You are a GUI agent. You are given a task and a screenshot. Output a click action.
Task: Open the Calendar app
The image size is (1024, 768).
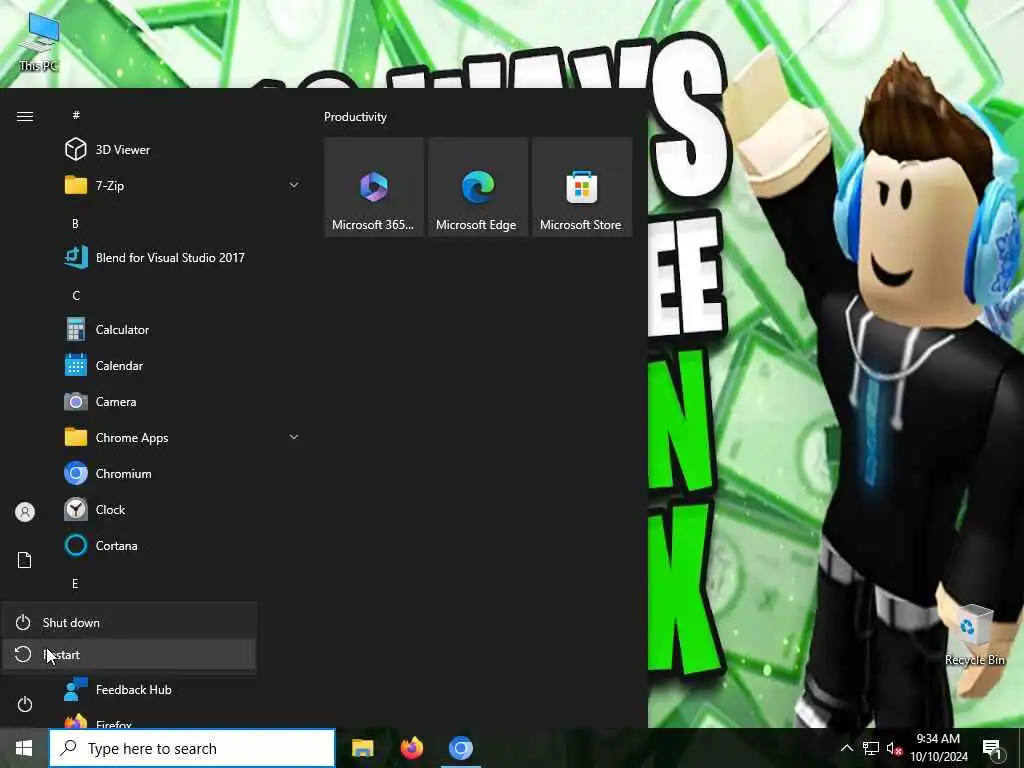coord(182,366)
